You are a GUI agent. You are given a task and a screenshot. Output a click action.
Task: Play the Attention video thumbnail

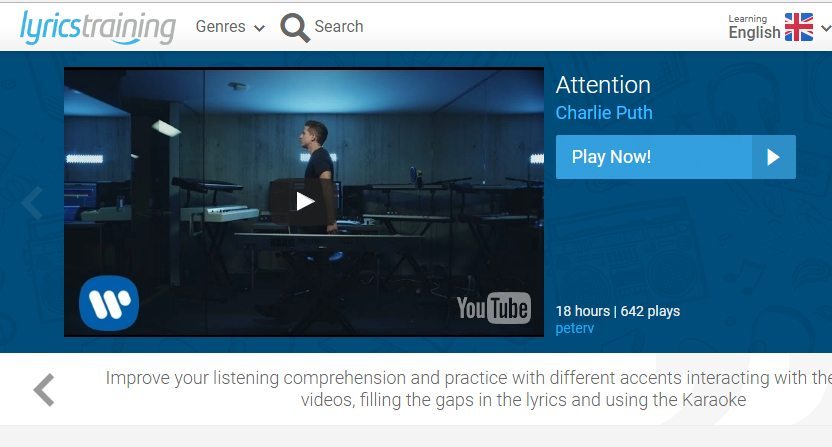click(304, 202)
